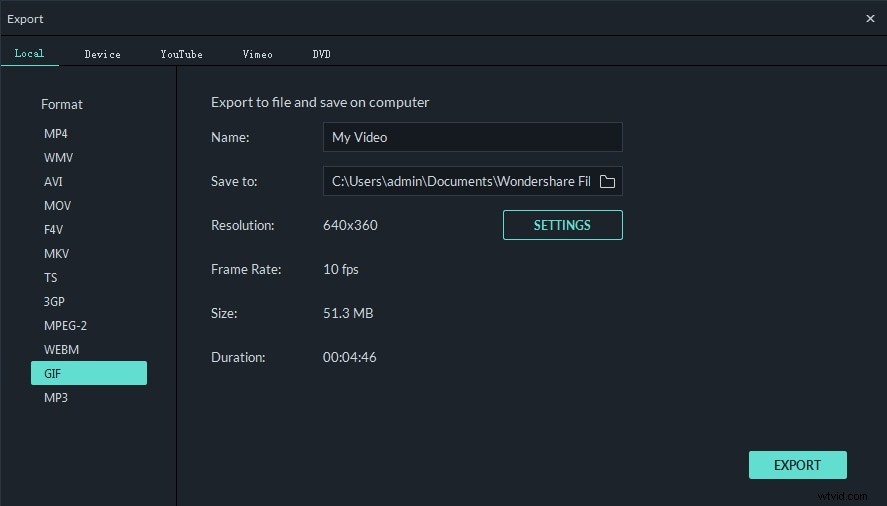
Task: Open the Vimeo export tab
Action: click(257, 54)
